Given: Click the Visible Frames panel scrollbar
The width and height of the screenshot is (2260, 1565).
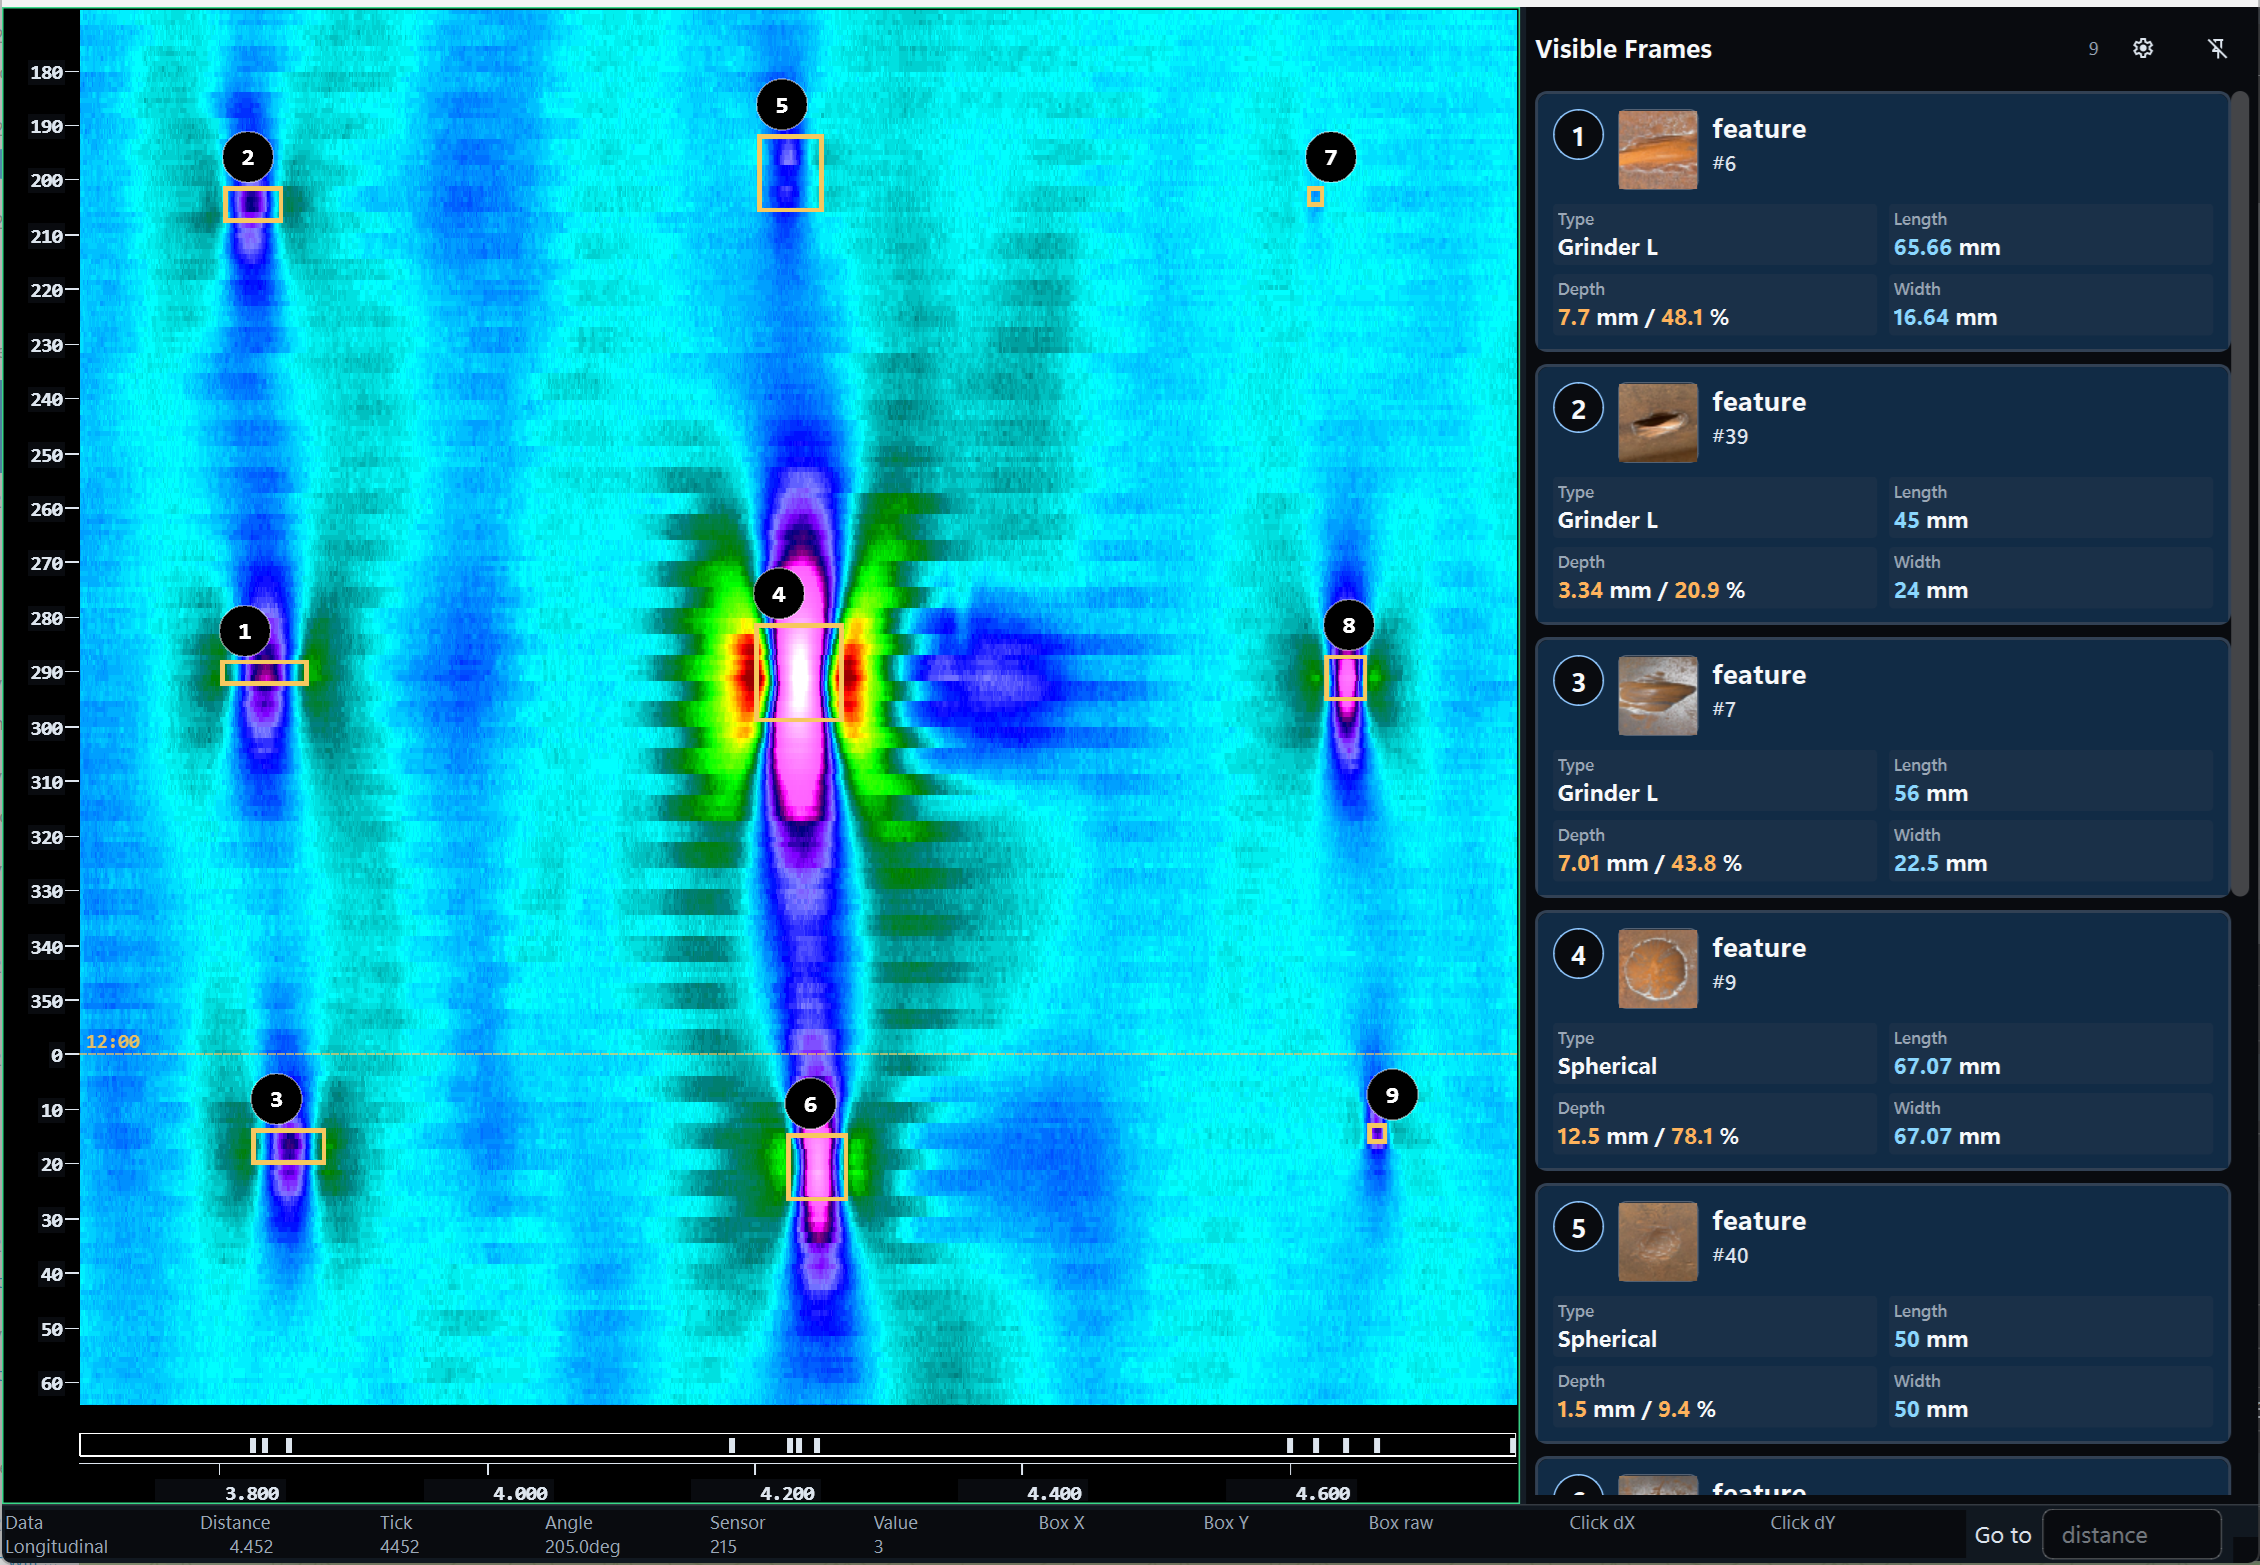Looking at the screenshot, I should click(x=2240, y=494).
